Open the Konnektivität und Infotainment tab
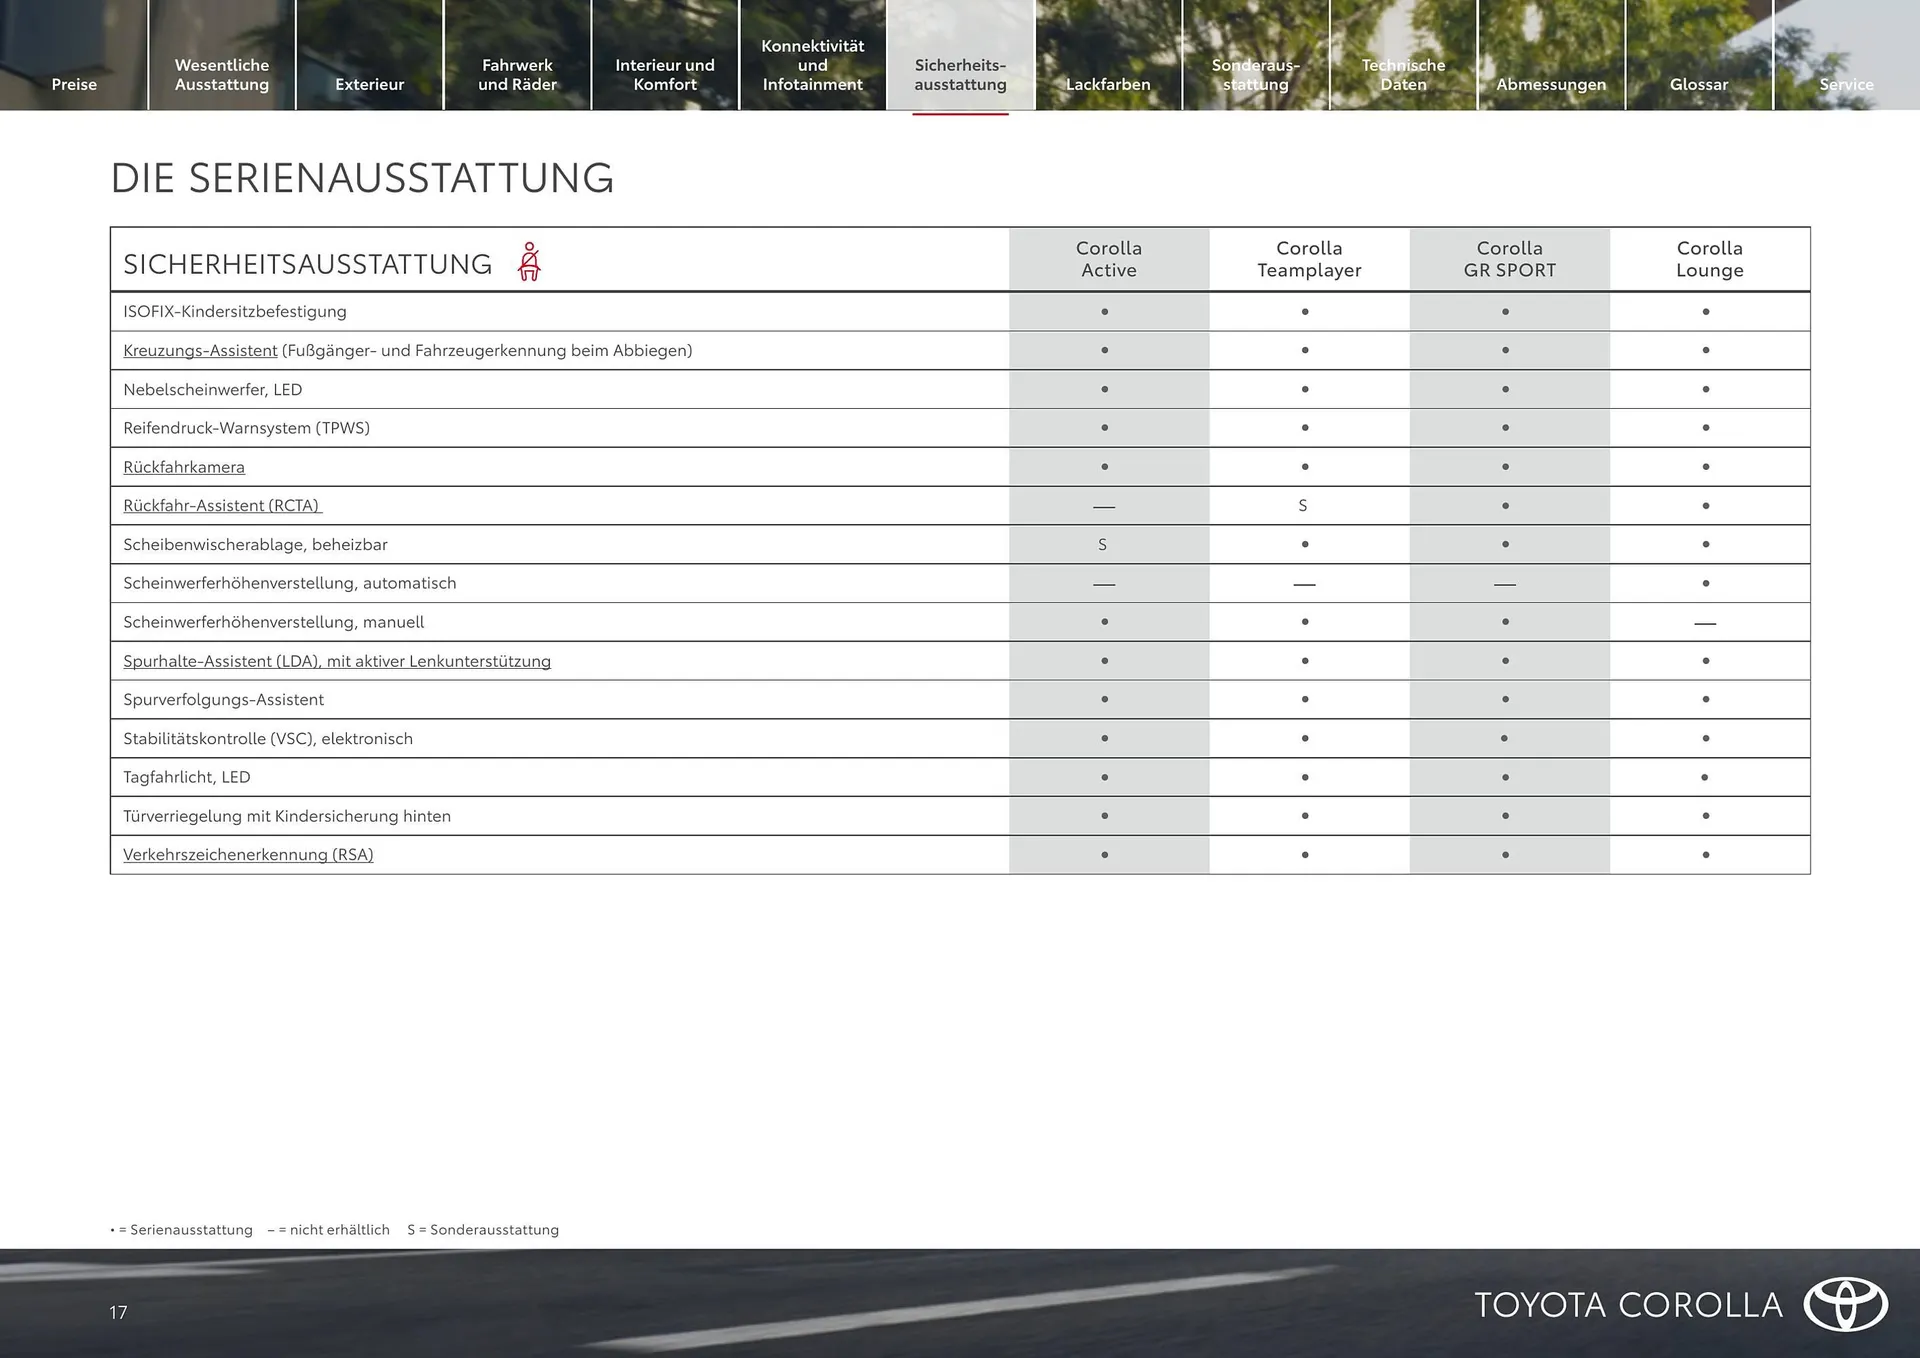 click(x=812, y=64)
